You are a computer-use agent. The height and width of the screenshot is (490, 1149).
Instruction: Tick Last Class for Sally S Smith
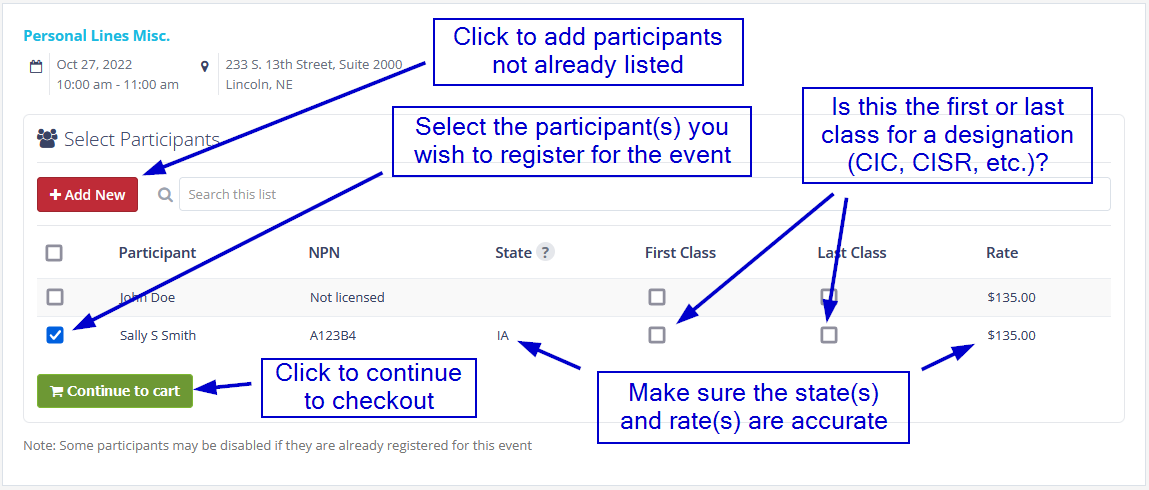(828, 335)
